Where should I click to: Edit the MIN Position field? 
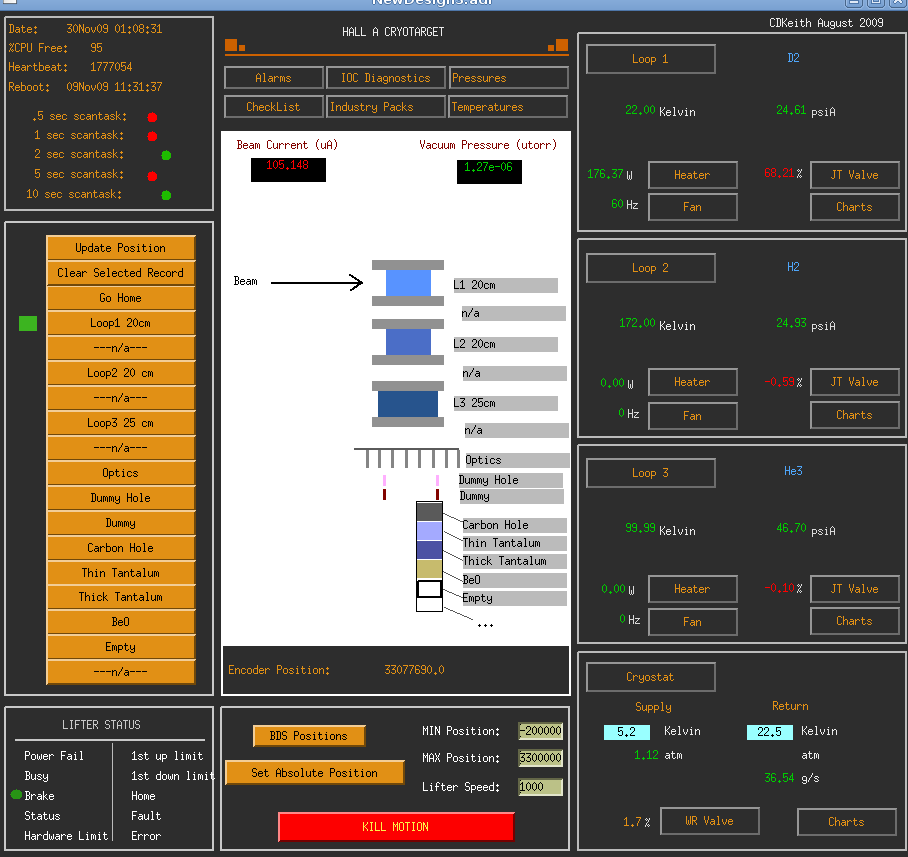(x=540, y=731)
